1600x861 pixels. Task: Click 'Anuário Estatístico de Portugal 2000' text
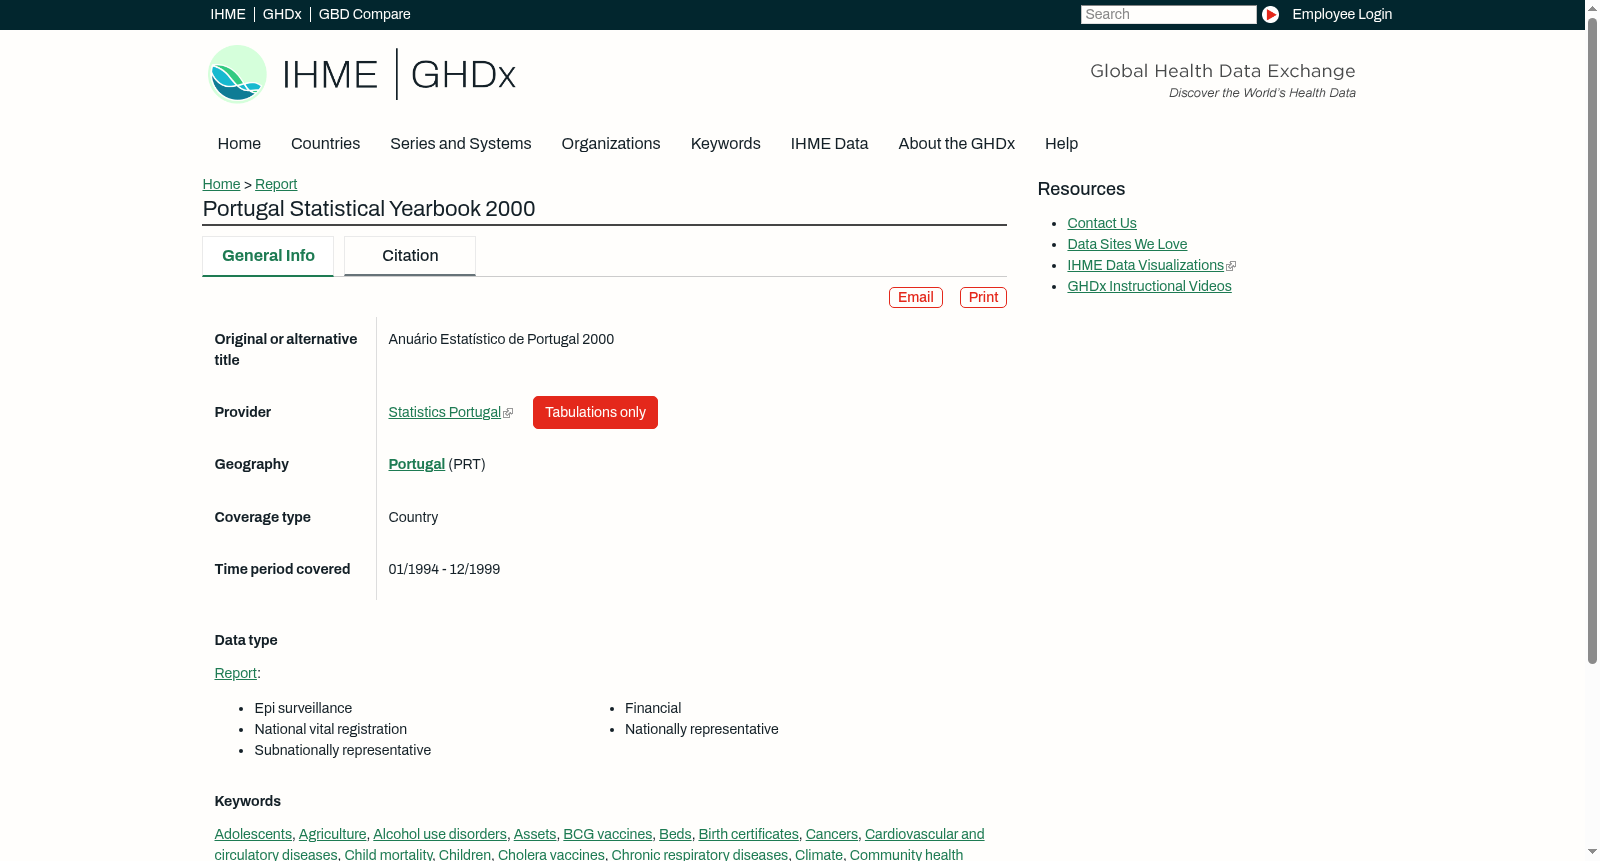(501, 339)
